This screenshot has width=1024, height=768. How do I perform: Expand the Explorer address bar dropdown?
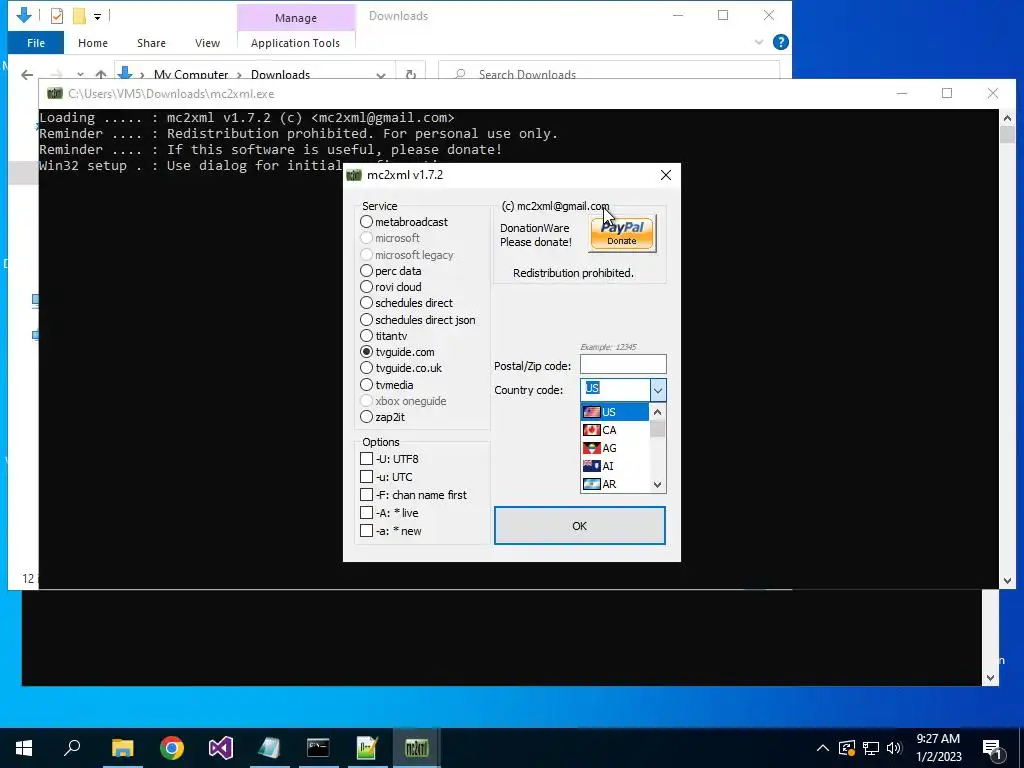click(x=381, y=74)
